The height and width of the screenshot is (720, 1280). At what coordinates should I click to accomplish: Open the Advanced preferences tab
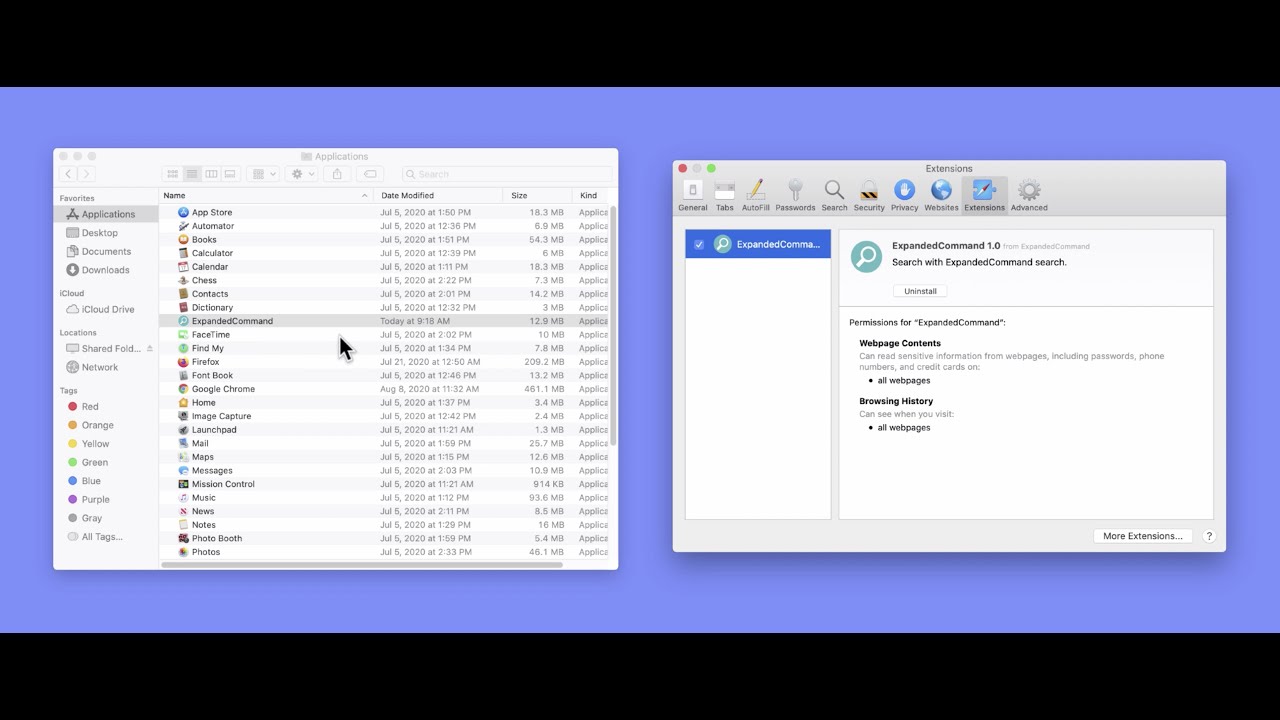[1029, 196]
